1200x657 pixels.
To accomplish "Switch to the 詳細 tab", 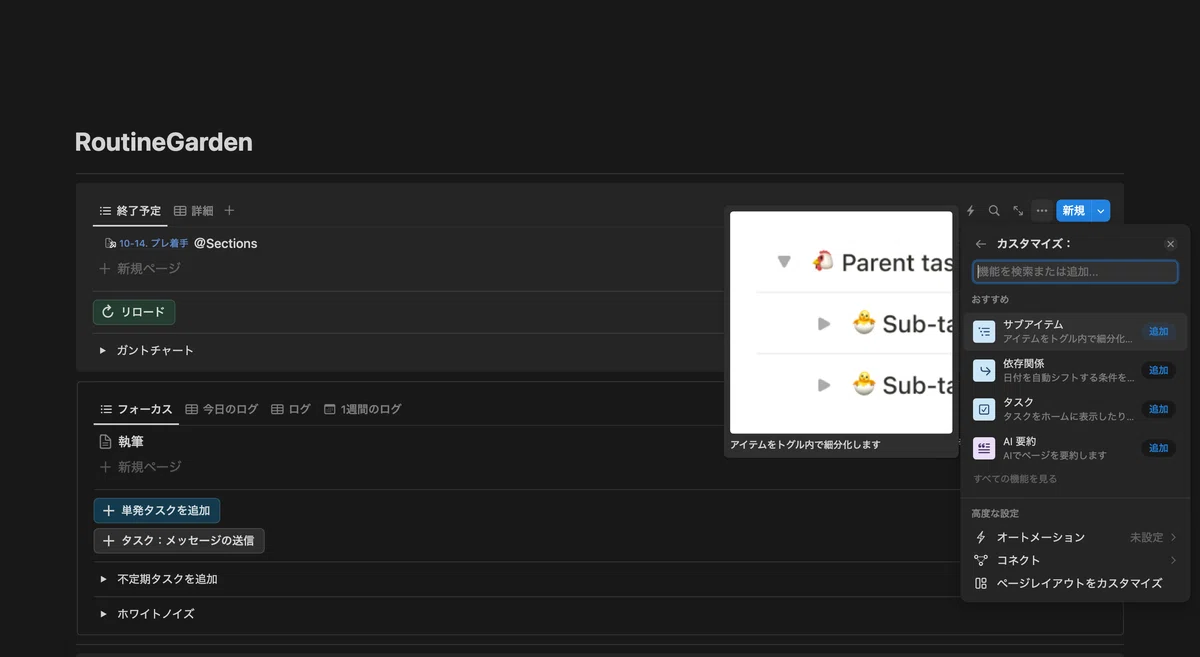I will coord(193,211).
